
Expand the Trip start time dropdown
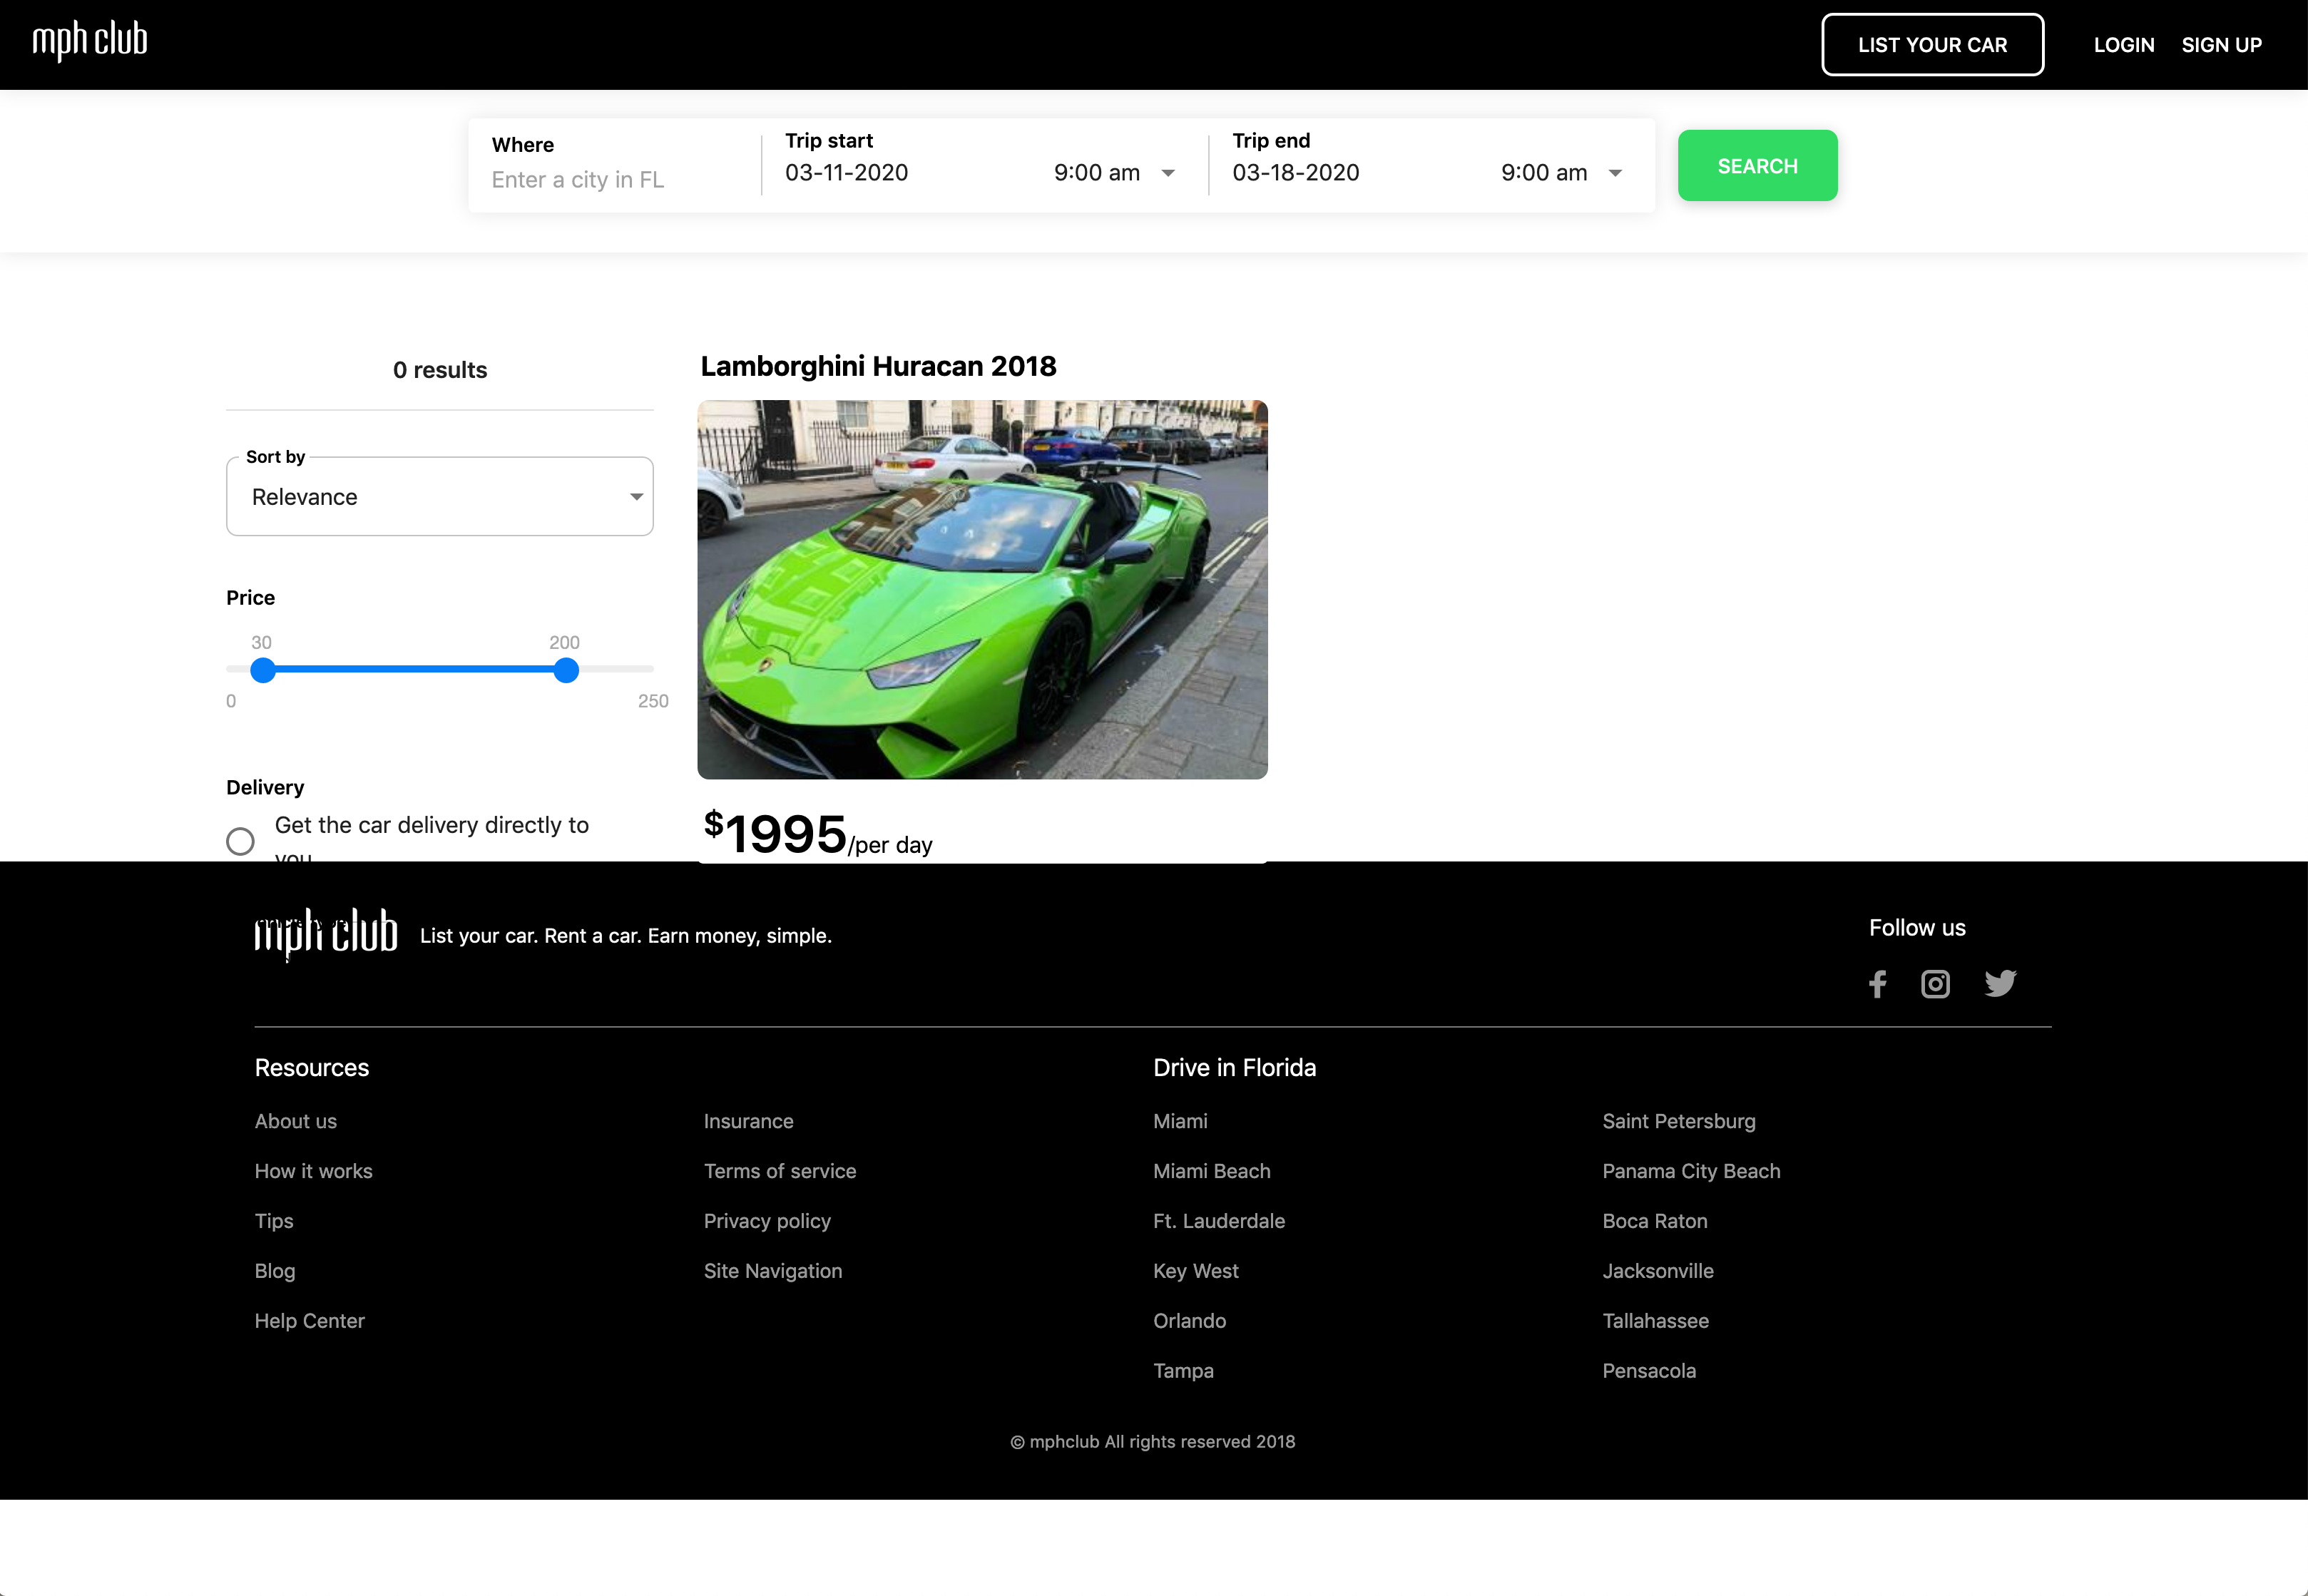pyautogui.click(x=1113, y=173)
